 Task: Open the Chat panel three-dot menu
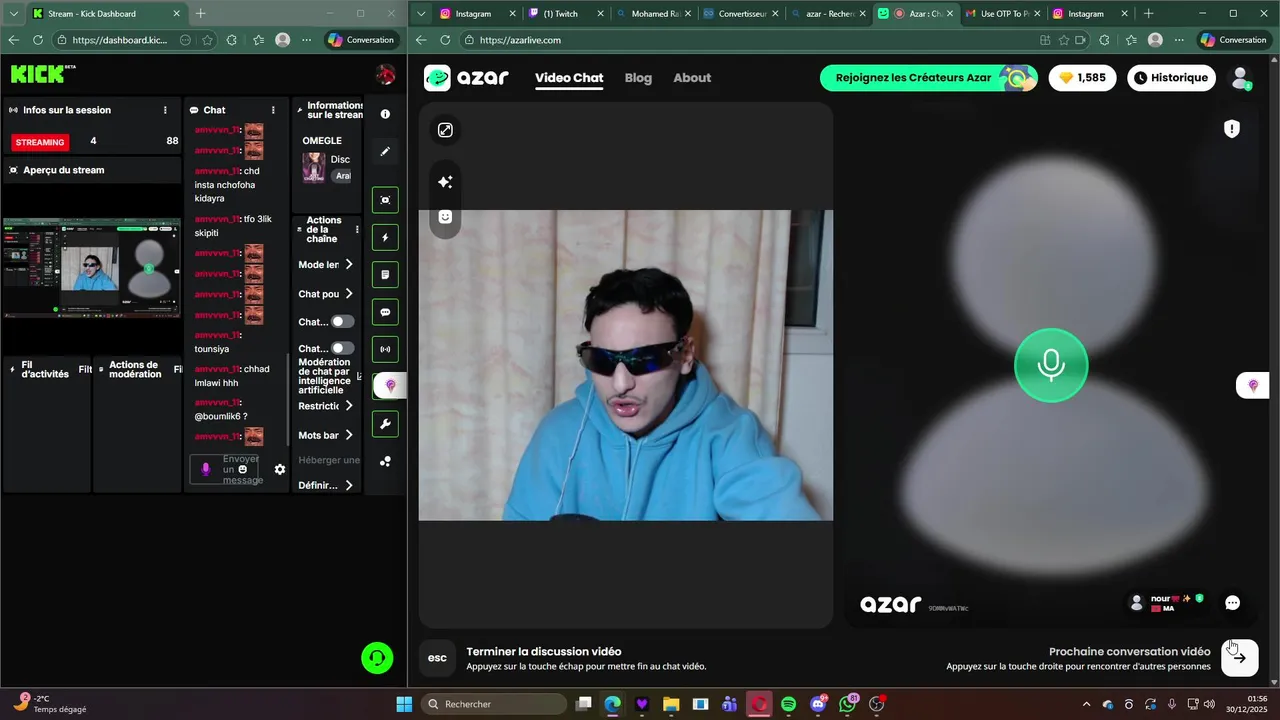(x=273, y=110)
